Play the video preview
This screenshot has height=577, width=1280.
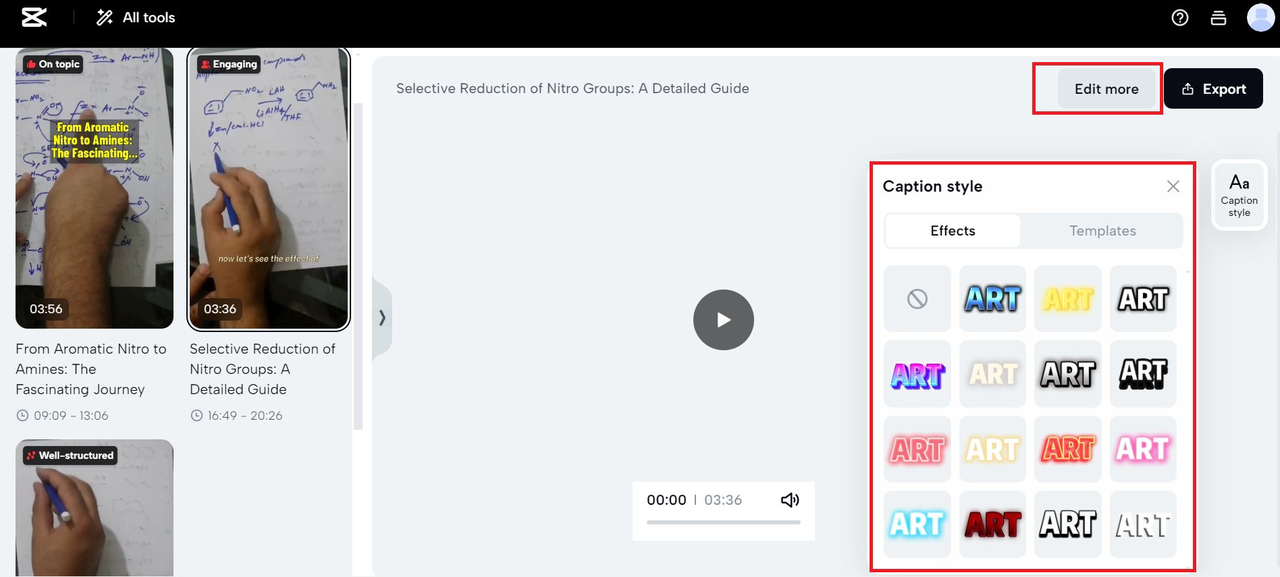point(723,320)
